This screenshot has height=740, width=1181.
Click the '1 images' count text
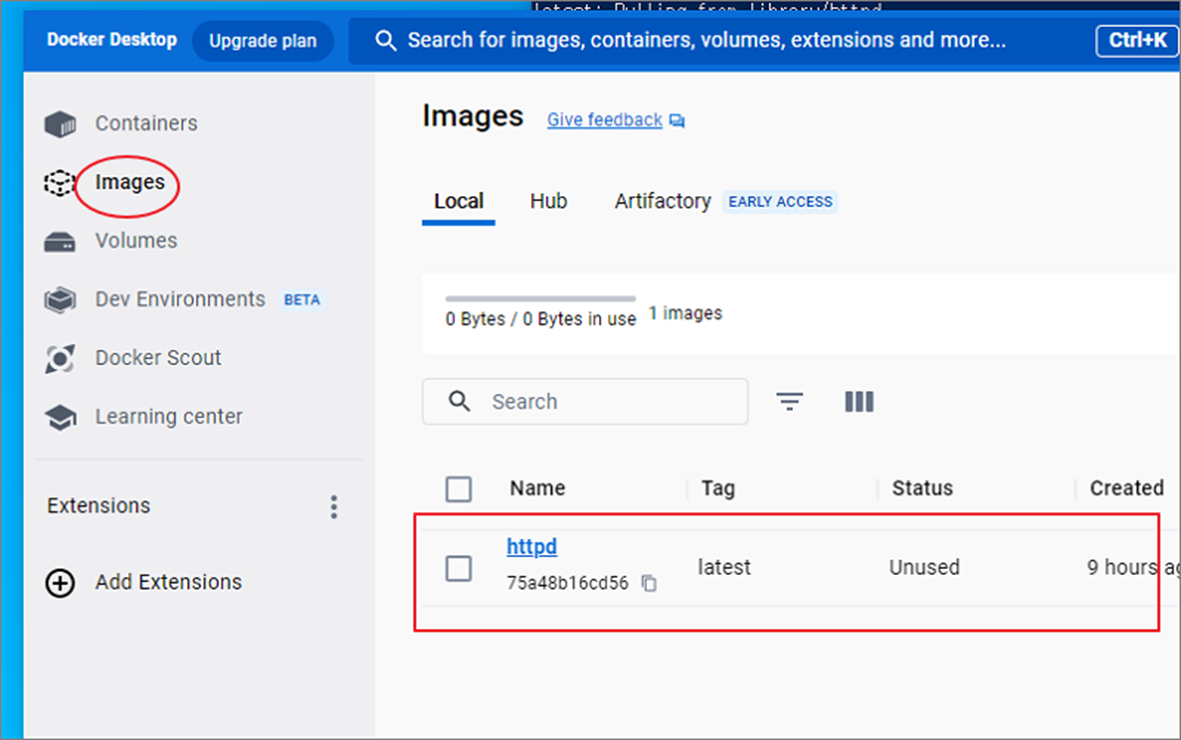[685, 313]
